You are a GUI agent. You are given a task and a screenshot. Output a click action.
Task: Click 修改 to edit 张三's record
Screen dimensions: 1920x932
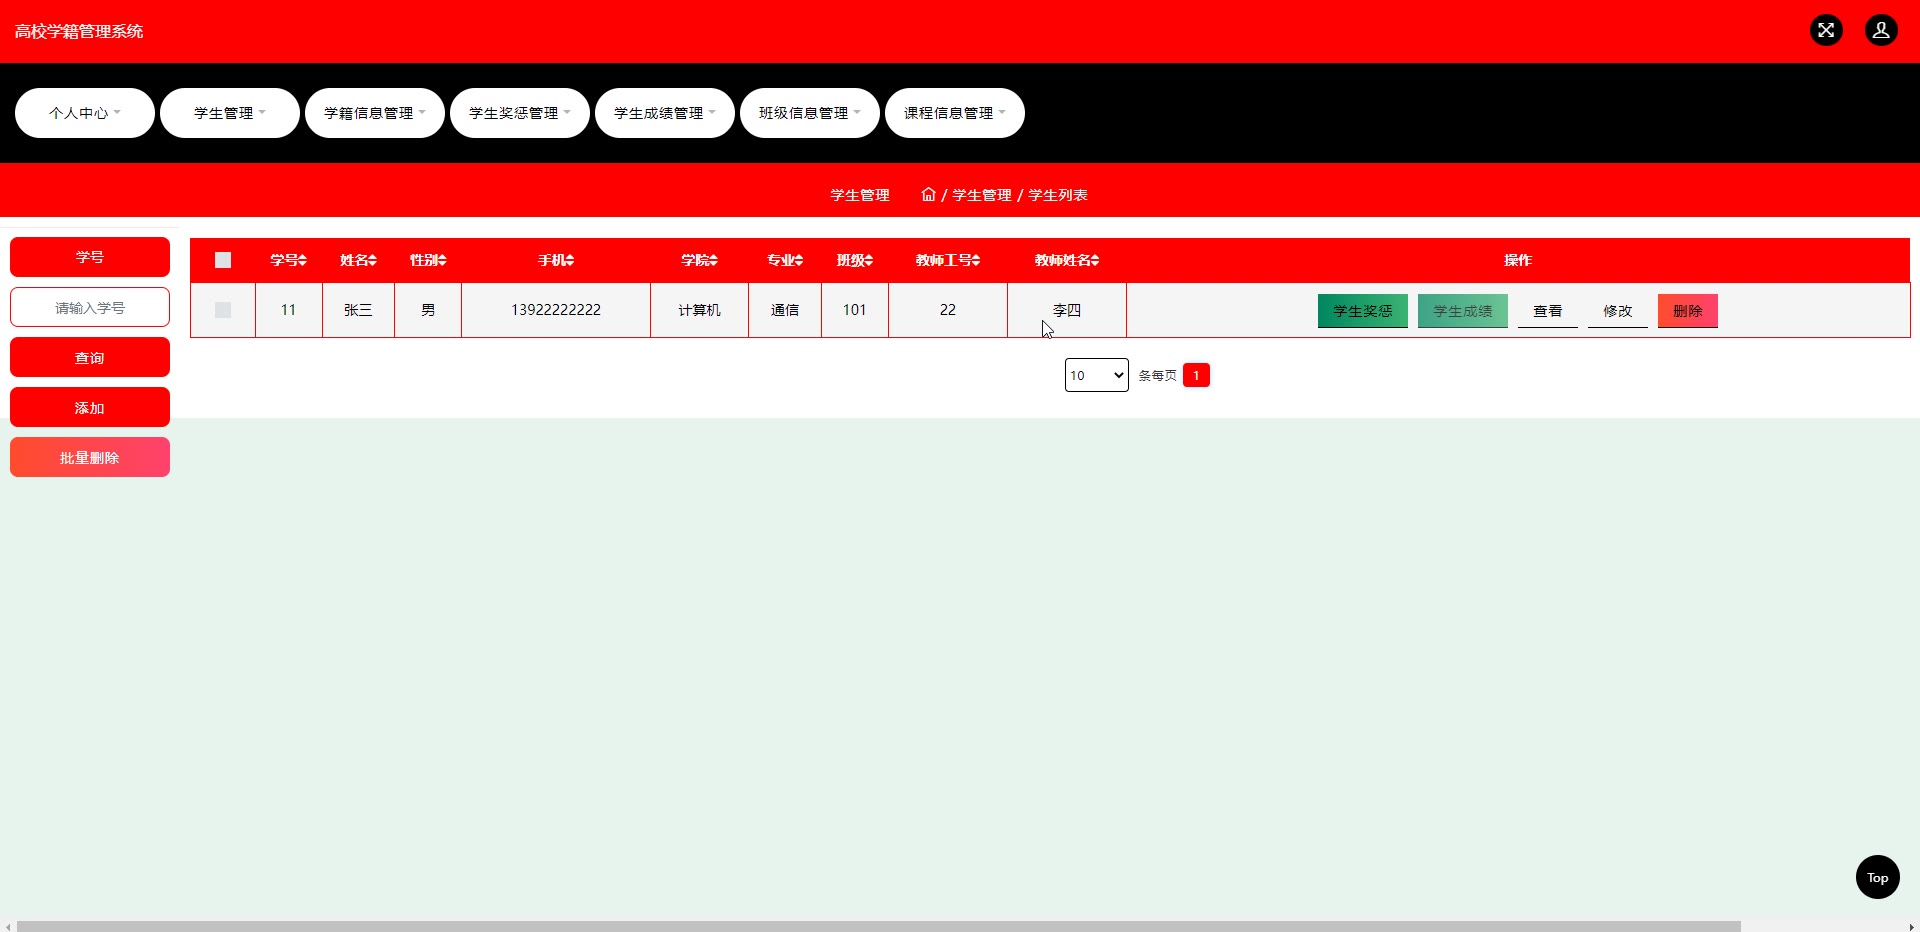click(1618, 311)
